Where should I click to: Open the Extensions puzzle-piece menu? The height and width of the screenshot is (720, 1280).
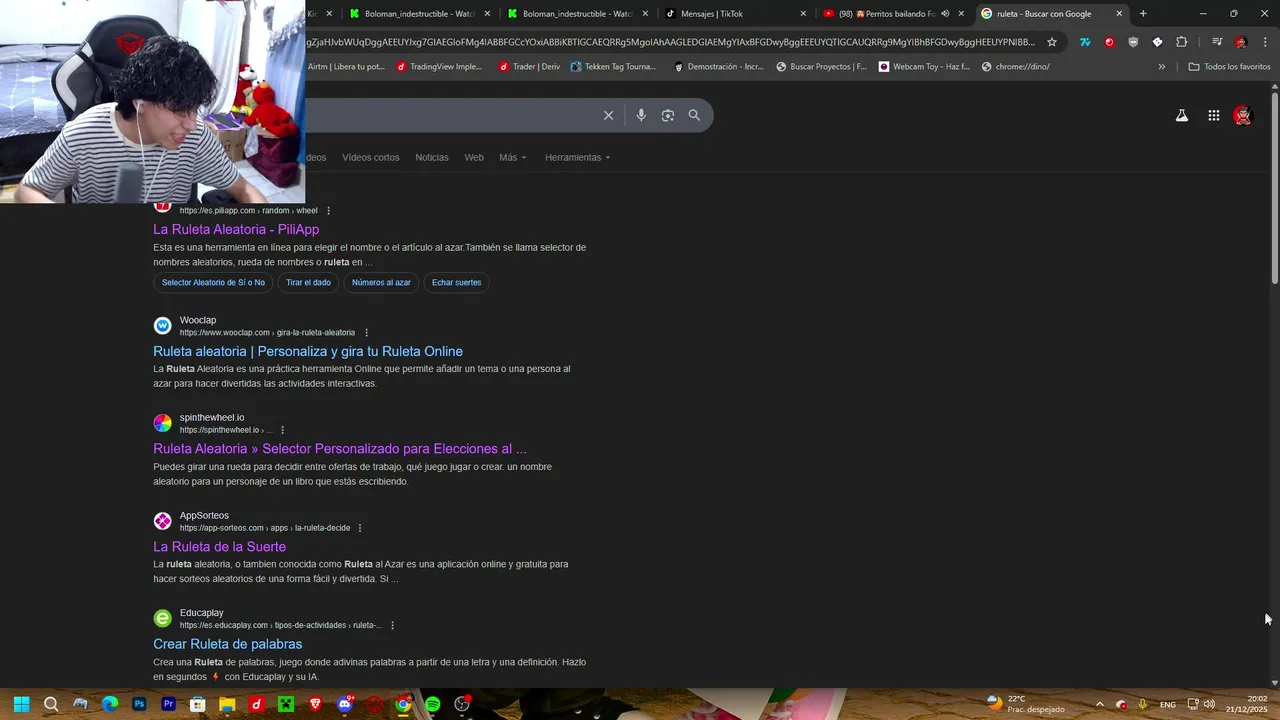point(1182,42)
